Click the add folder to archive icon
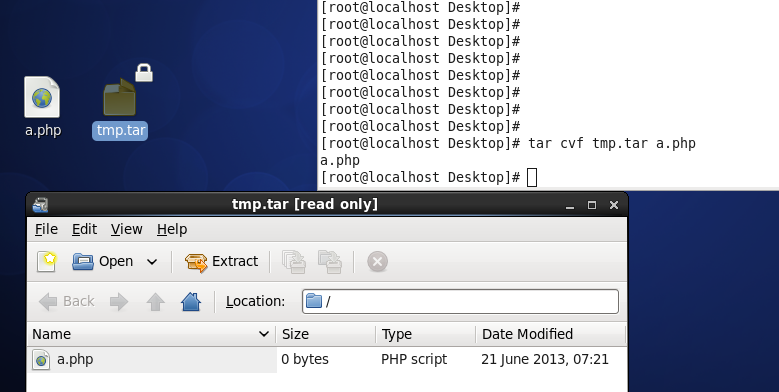This screenshot has width=779, height=392. [330, 261]
